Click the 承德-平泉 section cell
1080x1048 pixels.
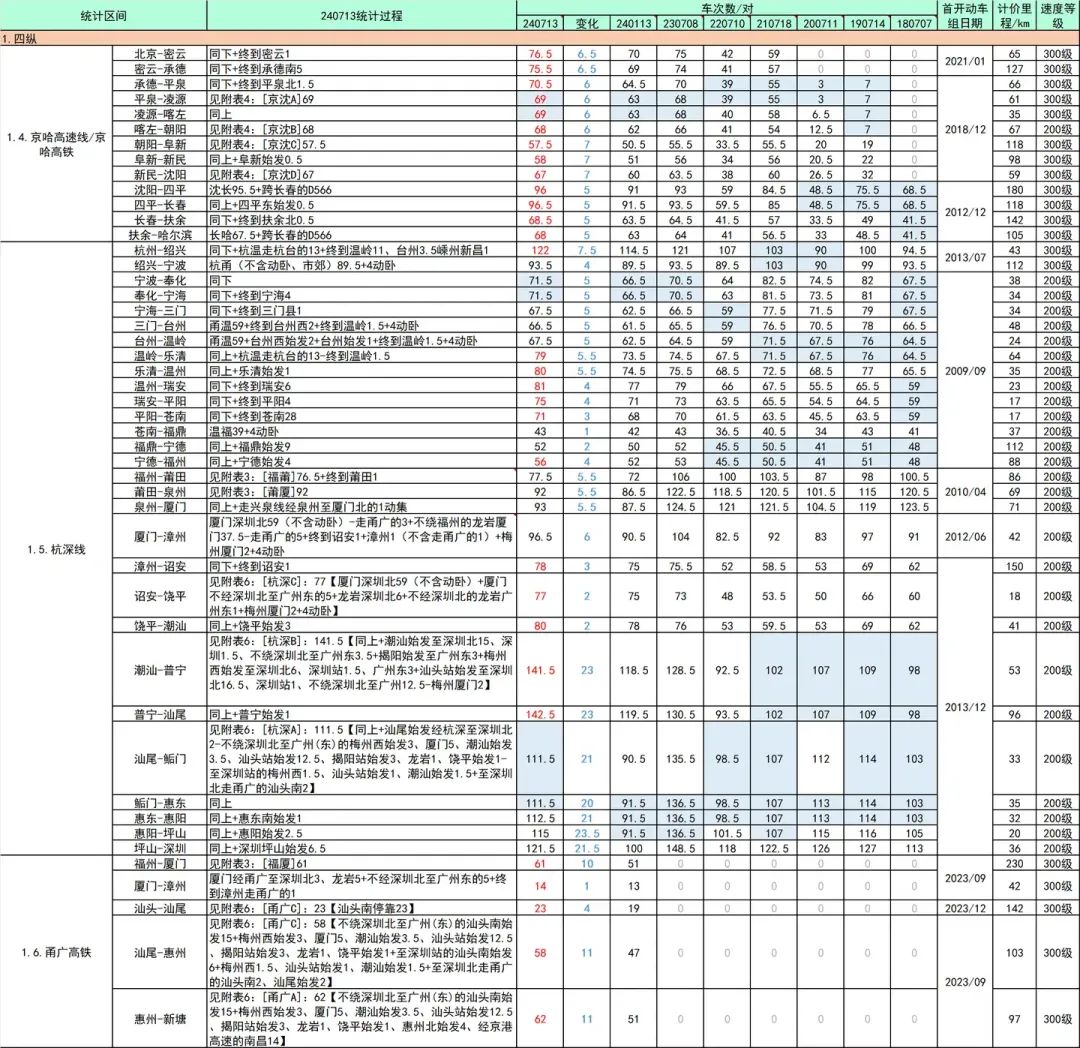[160, 84]
